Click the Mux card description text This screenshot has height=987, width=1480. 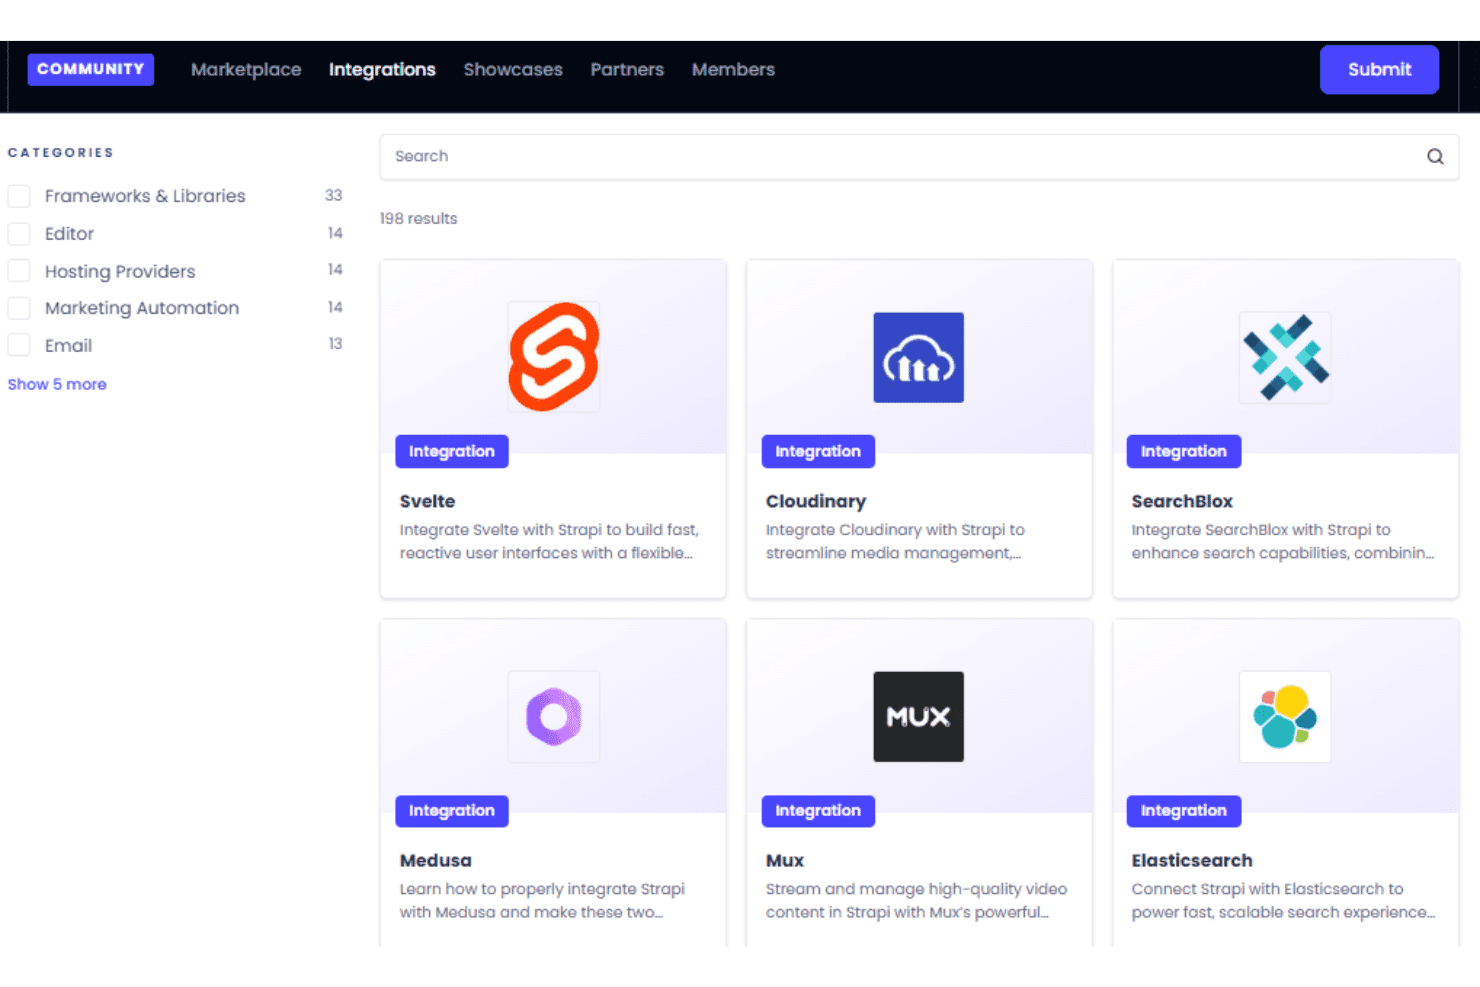click(x=916, y=900)
